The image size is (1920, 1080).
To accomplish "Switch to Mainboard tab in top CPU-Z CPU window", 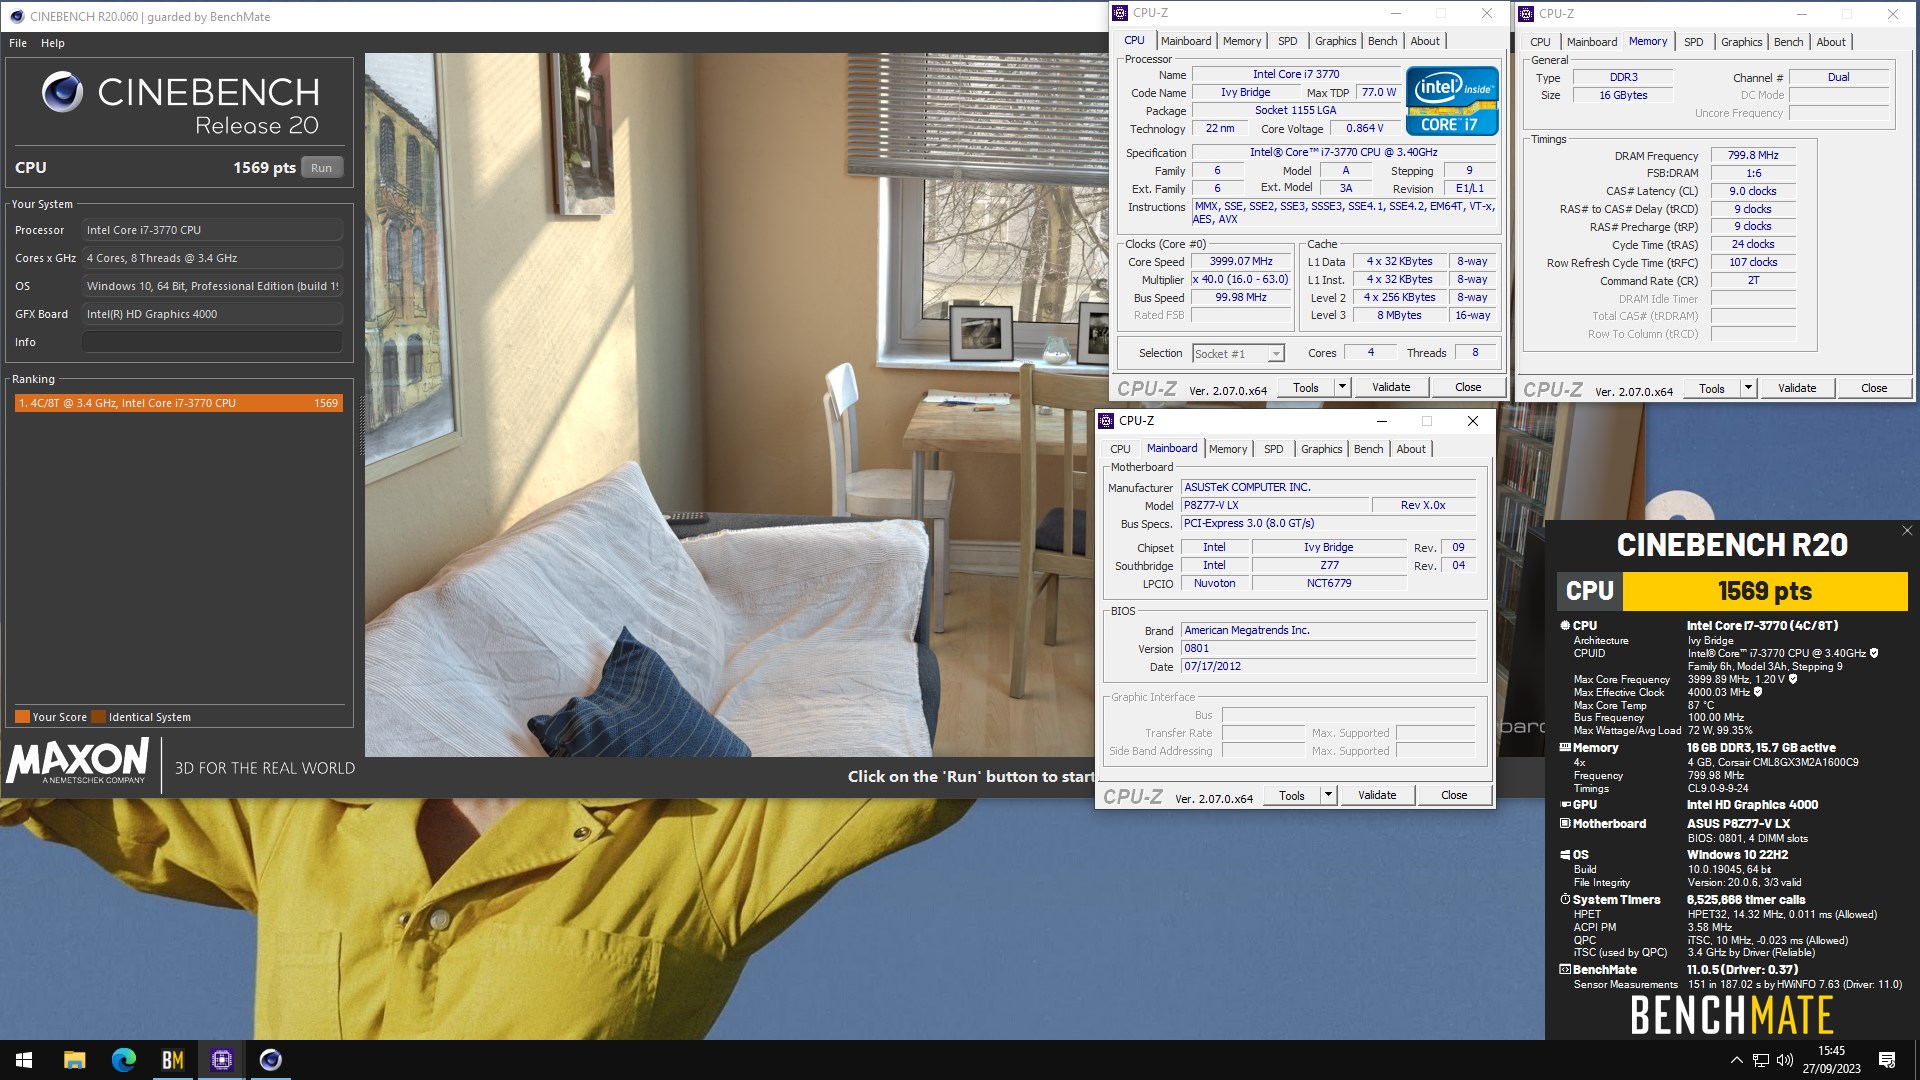I will pyautogui.click(x=1186, y=41).
